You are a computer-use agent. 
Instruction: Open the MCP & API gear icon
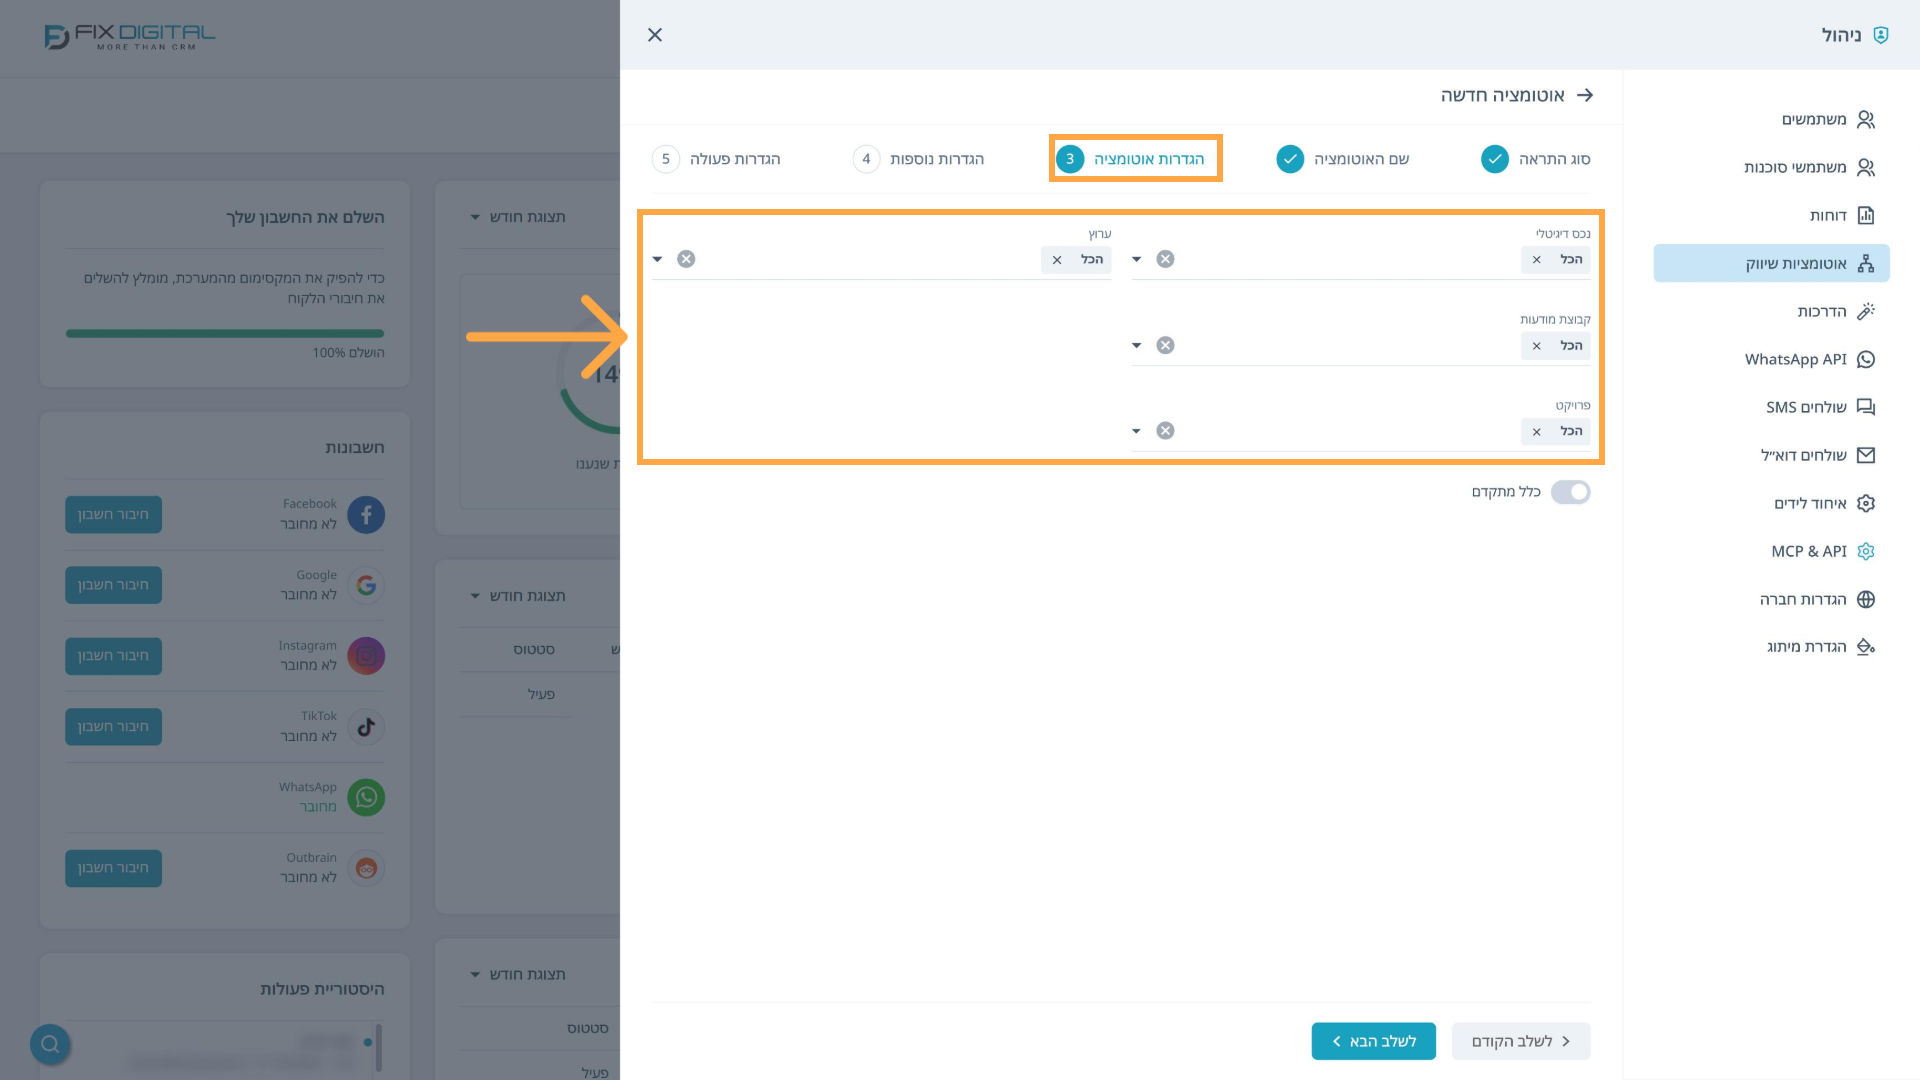[1866, 551]
